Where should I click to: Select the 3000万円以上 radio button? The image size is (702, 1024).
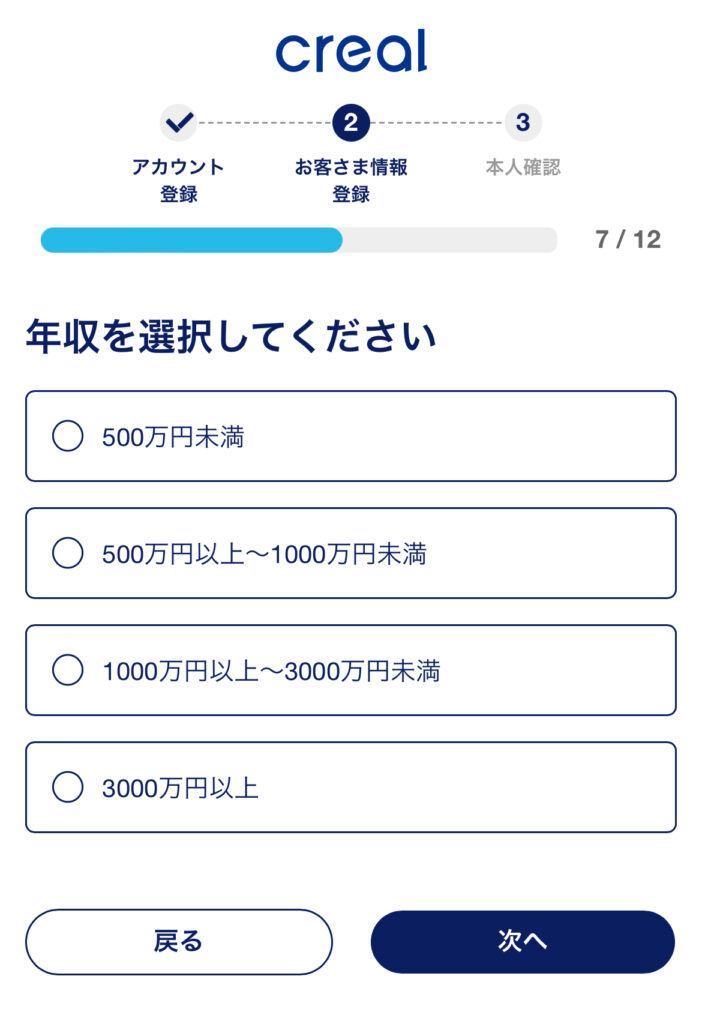coord(67,787)
